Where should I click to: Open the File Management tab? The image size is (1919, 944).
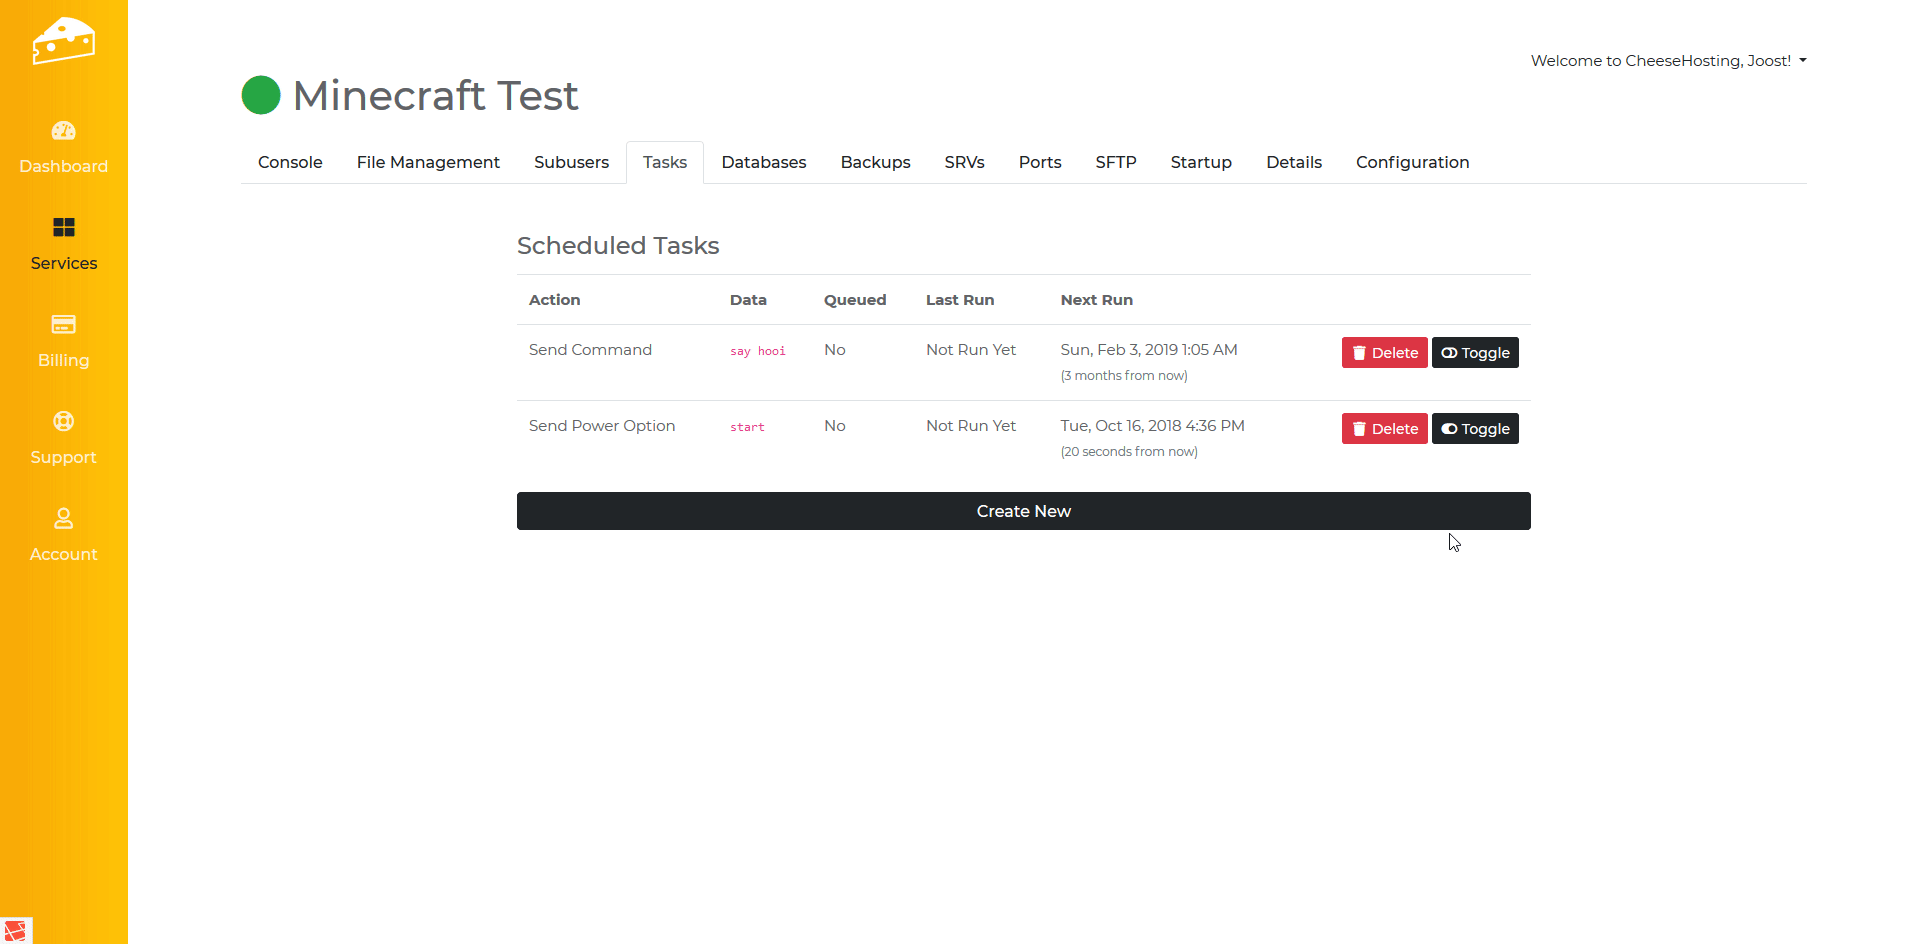[428, 163]
